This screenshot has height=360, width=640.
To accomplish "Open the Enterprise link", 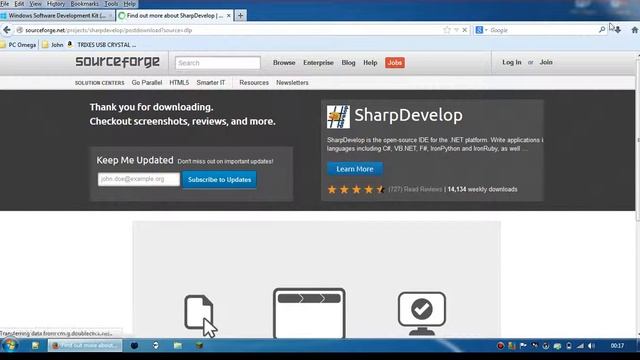I will (x=318, y=62).
